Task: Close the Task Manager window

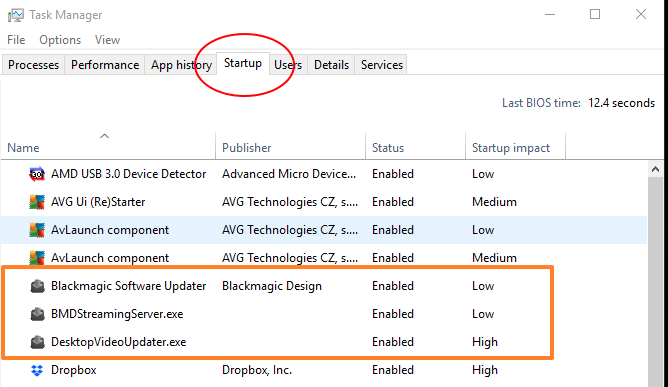Action: pyautogui.click(x=641, y=14)
